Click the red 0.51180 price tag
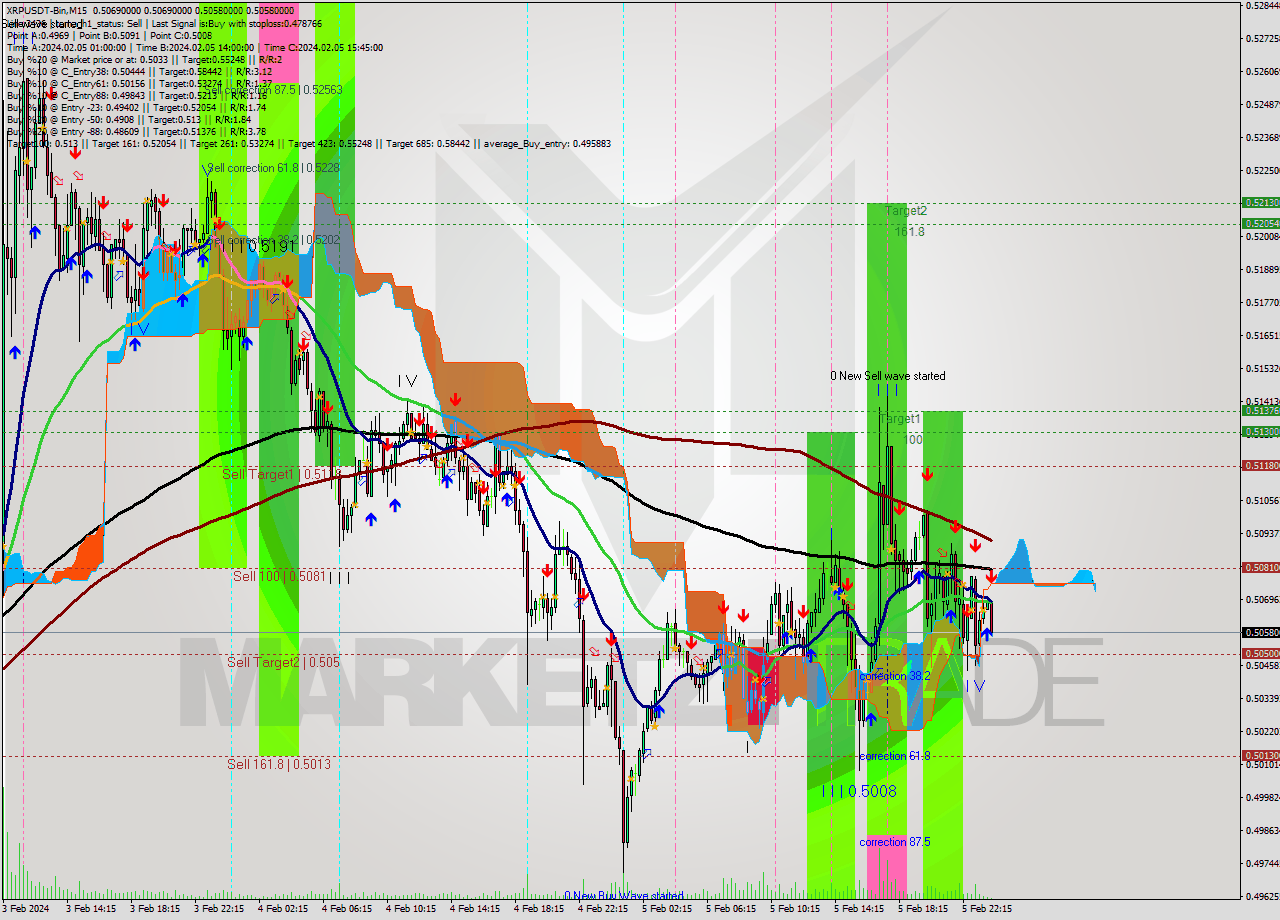The height and width of the screenshot is (920, 1280). click(x=1259, y=465)
